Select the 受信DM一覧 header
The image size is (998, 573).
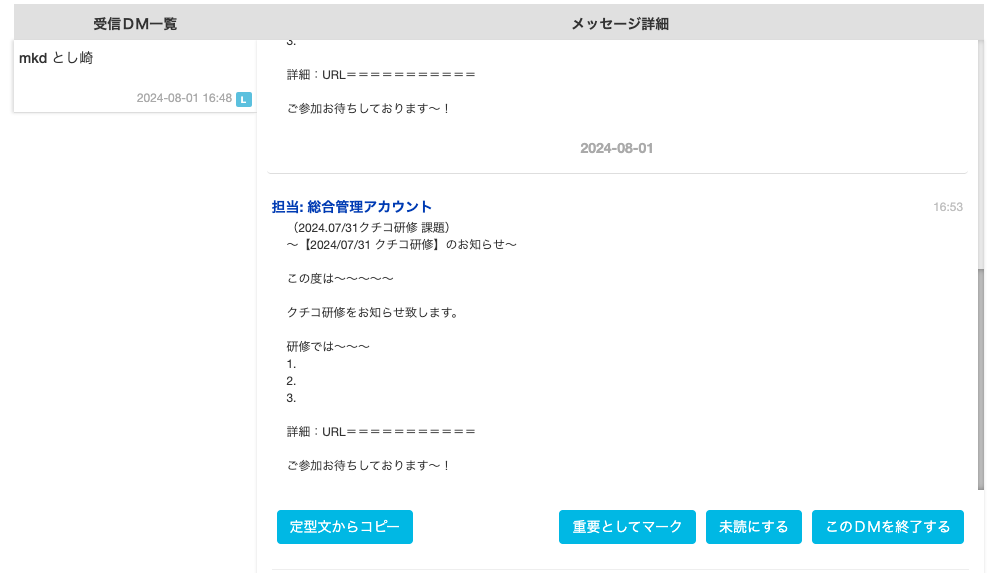click(x=135, y=24)
